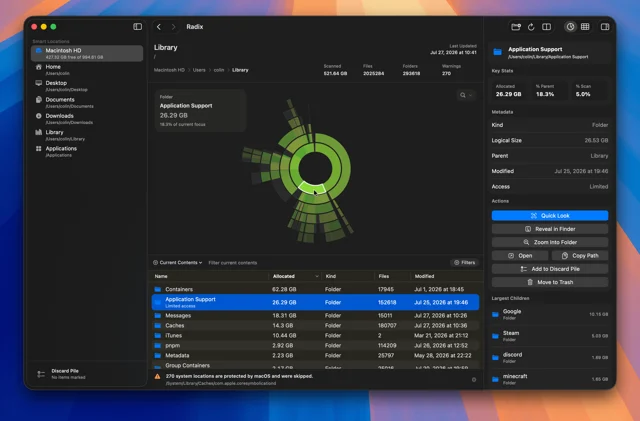Image resolution: width=640 pixels, height=421 pixels.
Task: Click Add to Discard Pile button
Action: point(550,269)
